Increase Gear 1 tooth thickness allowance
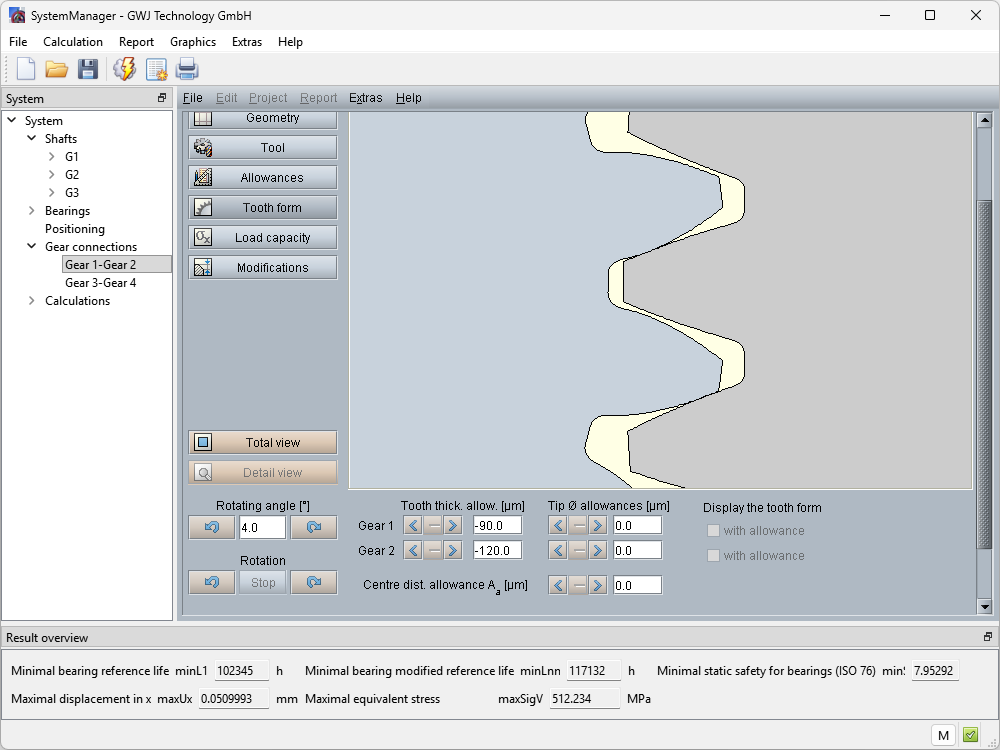Image resolution: width=1000 pixels, height=750 pixels. click(452, 526)
